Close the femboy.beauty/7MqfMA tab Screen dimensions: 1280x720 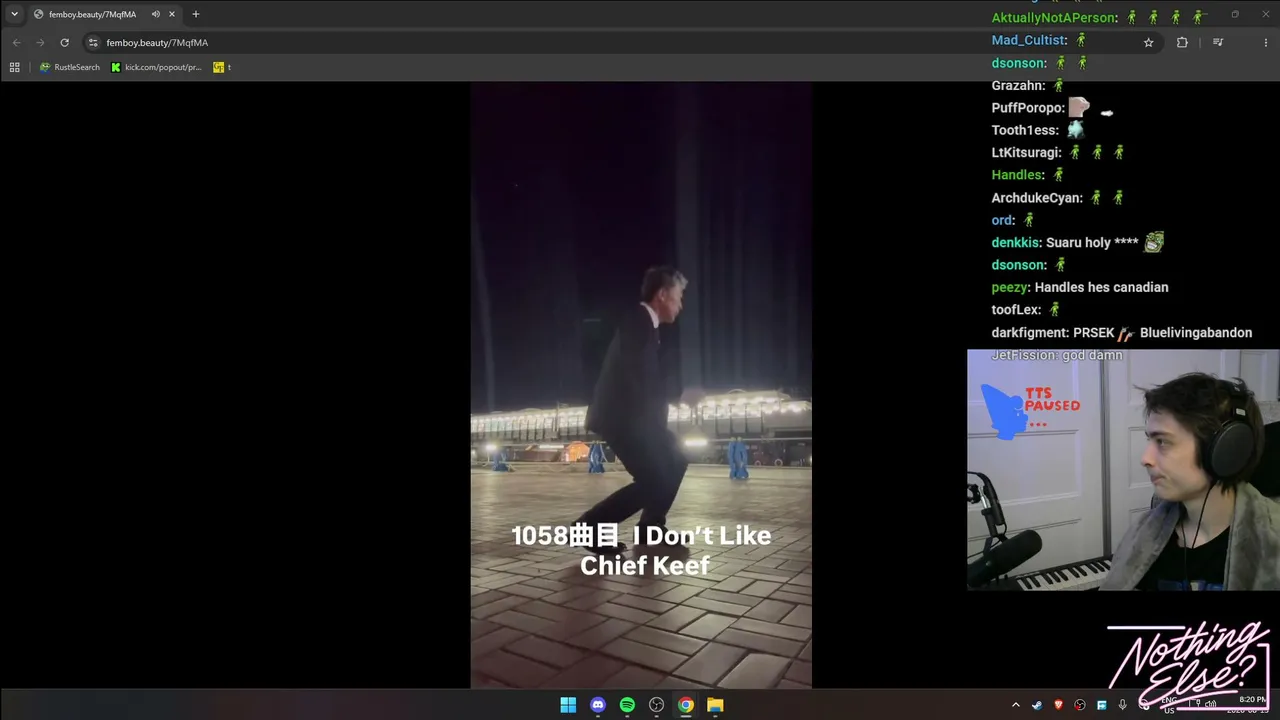click(x=172, y=14)
